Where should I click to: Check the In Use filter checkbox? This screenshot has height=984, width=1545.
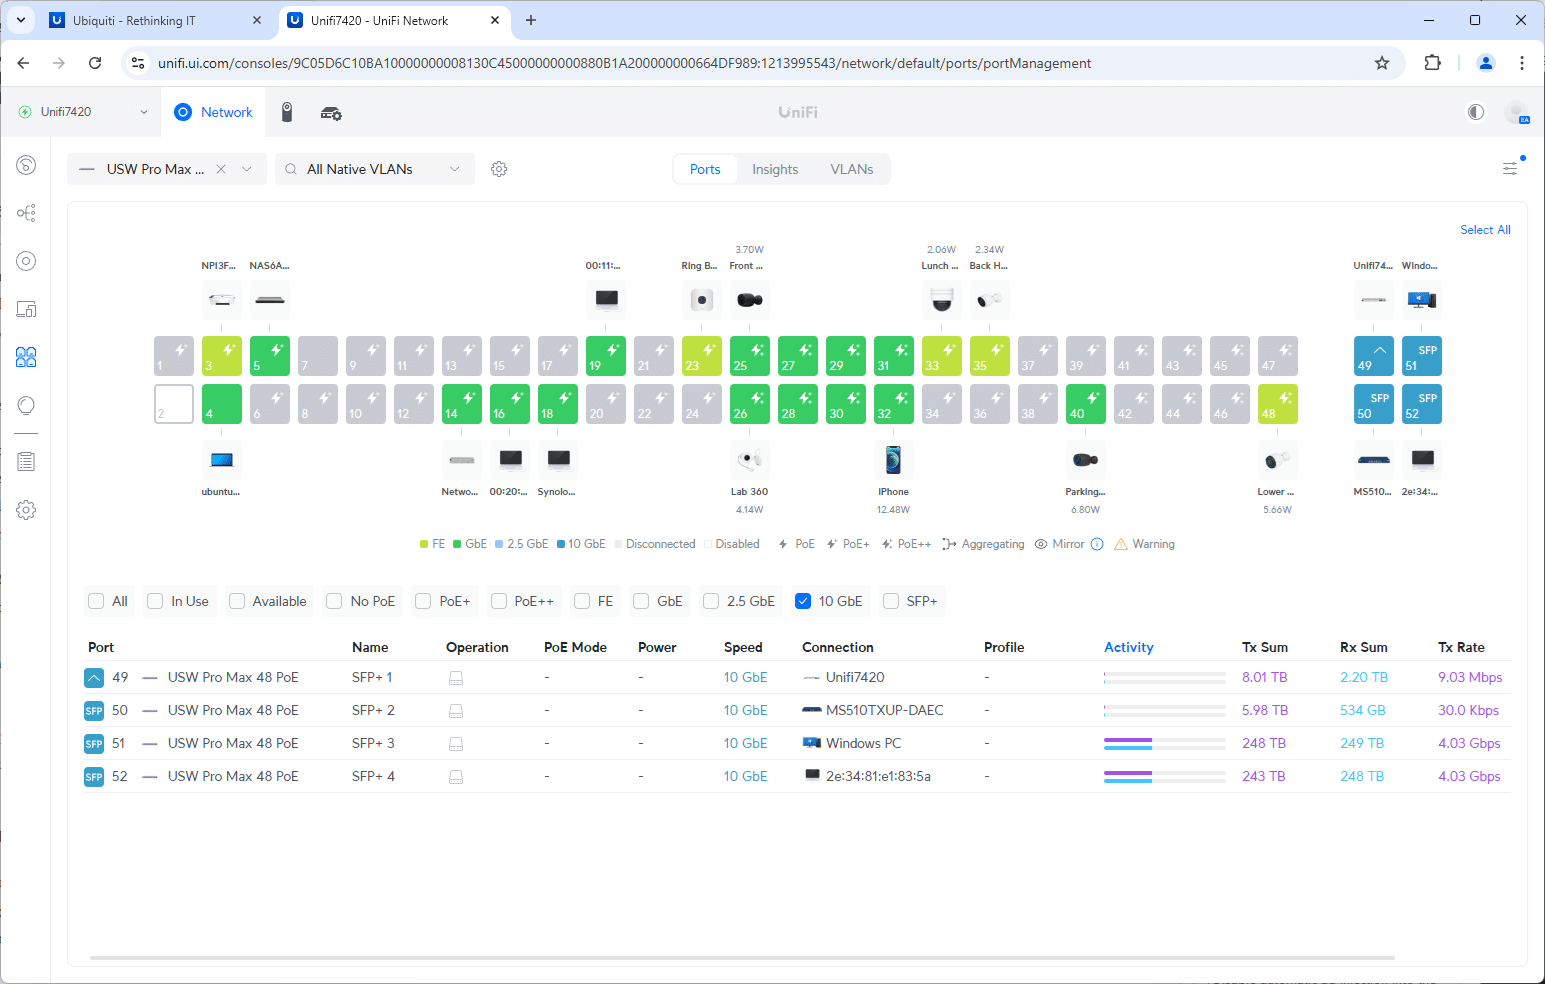coord(155,601)
